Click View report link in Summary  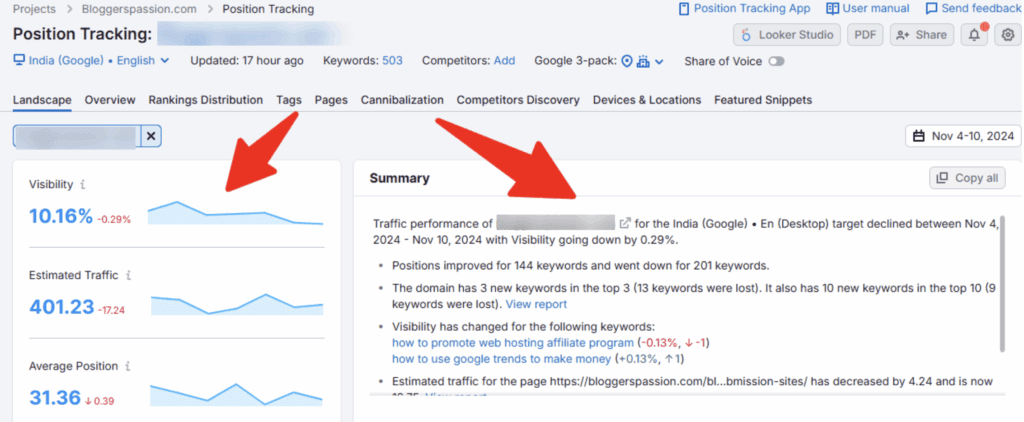pyautogui.click(x=536, y=304)
